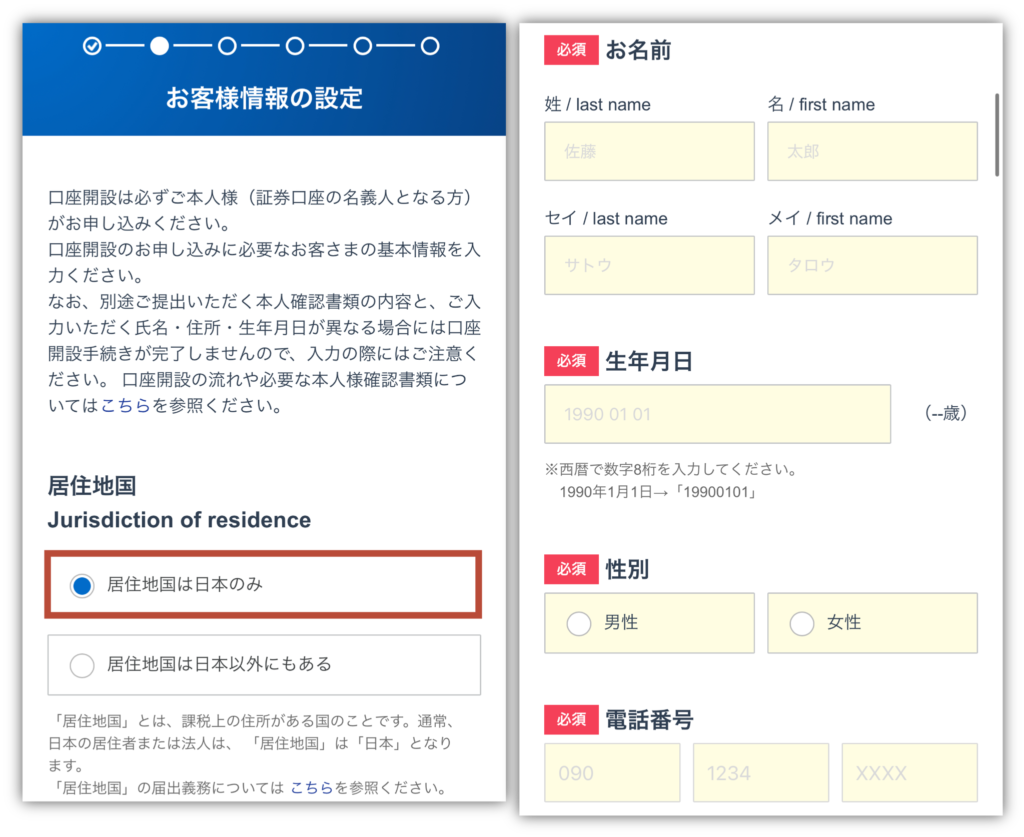Choose 女性 gender radio button
Screen dimensions: 1024x837
[x=802, y=623]
